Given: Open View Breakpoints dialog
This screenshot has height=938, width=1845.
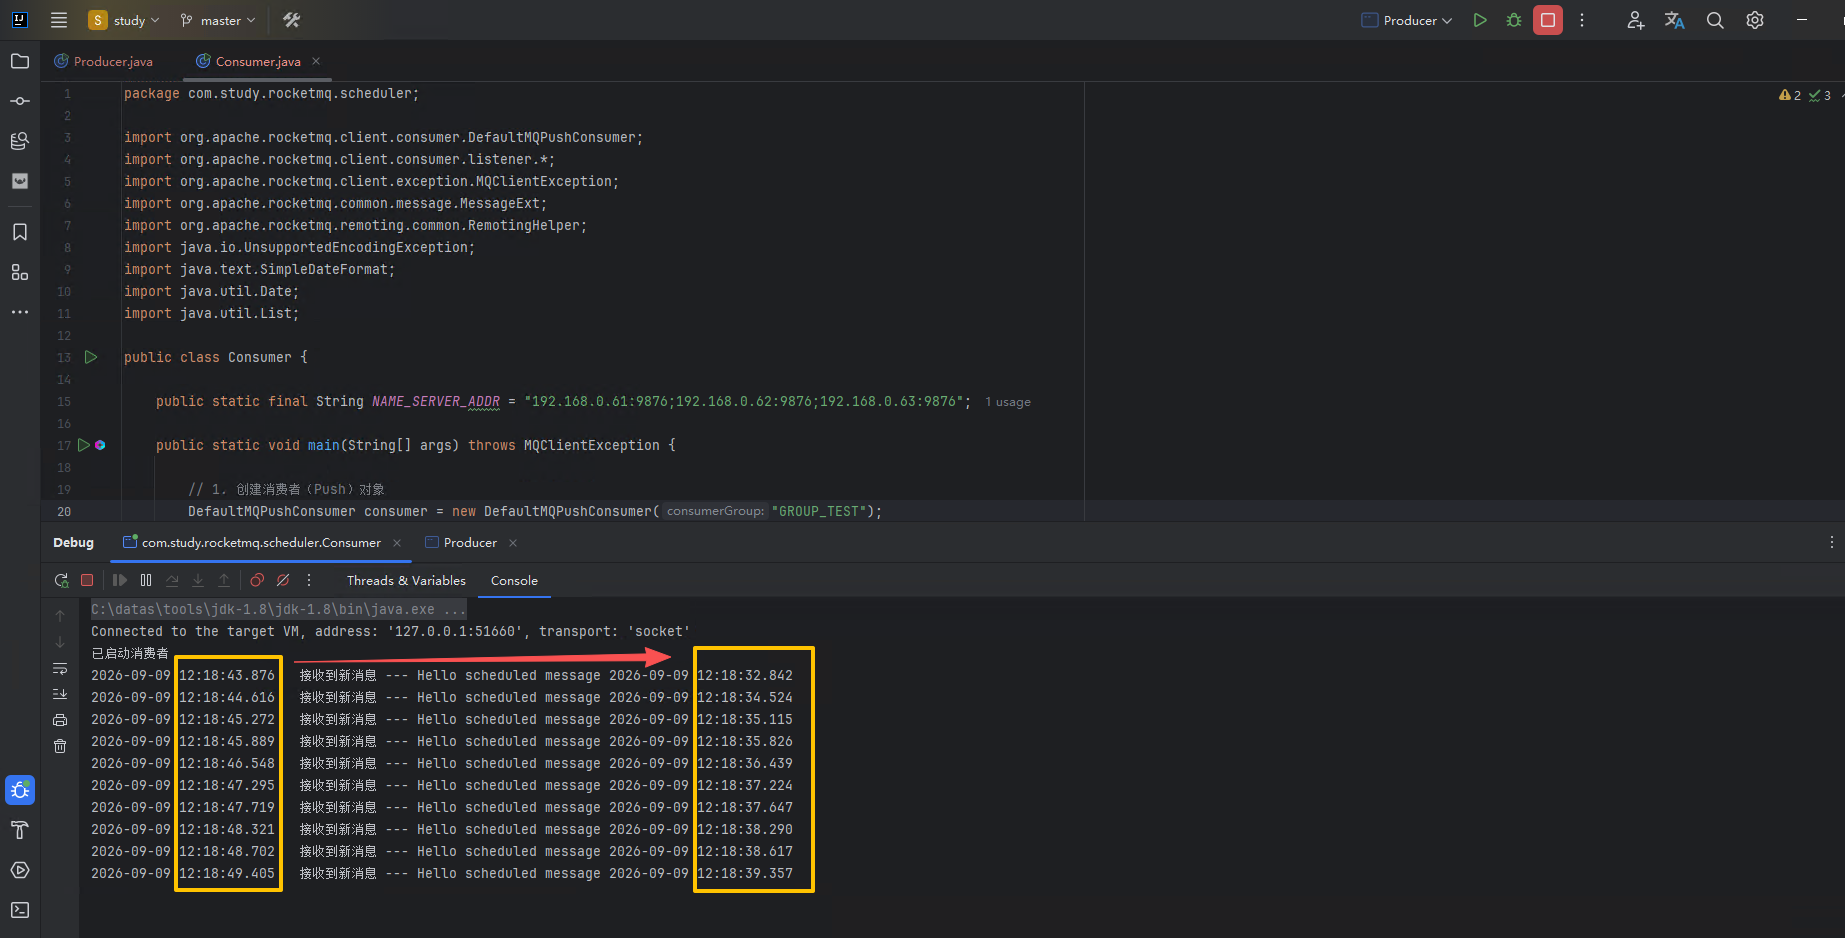Looking at the screenshot, I should coord(257,580).
